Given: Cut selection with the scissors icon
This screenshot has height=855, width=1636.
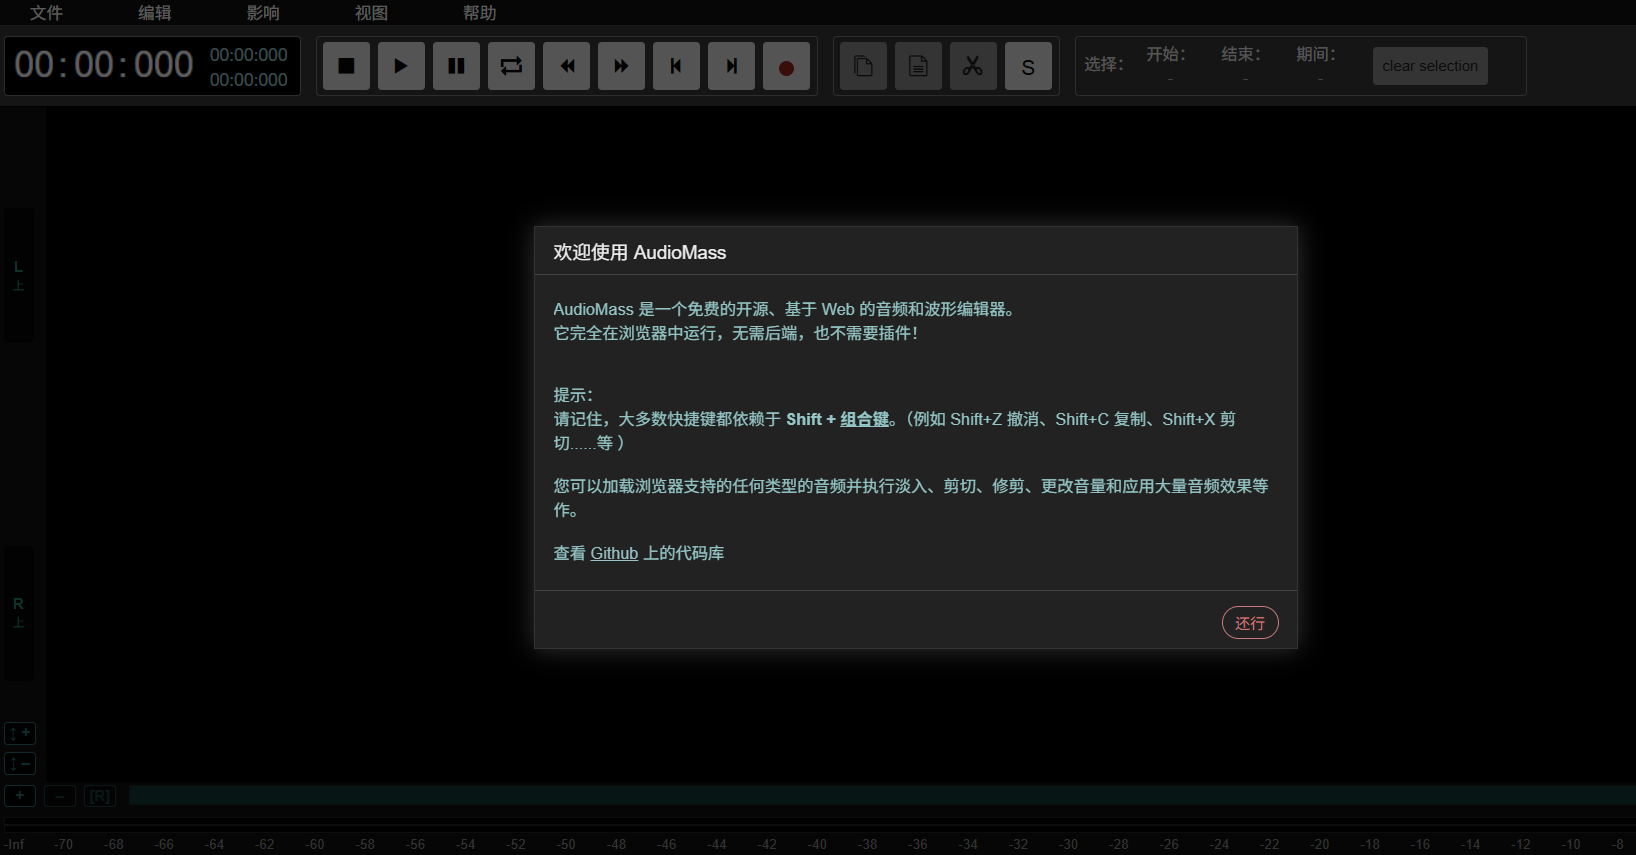Looking at the screenshot, I should pyautogui.click(x=973, y=66).
